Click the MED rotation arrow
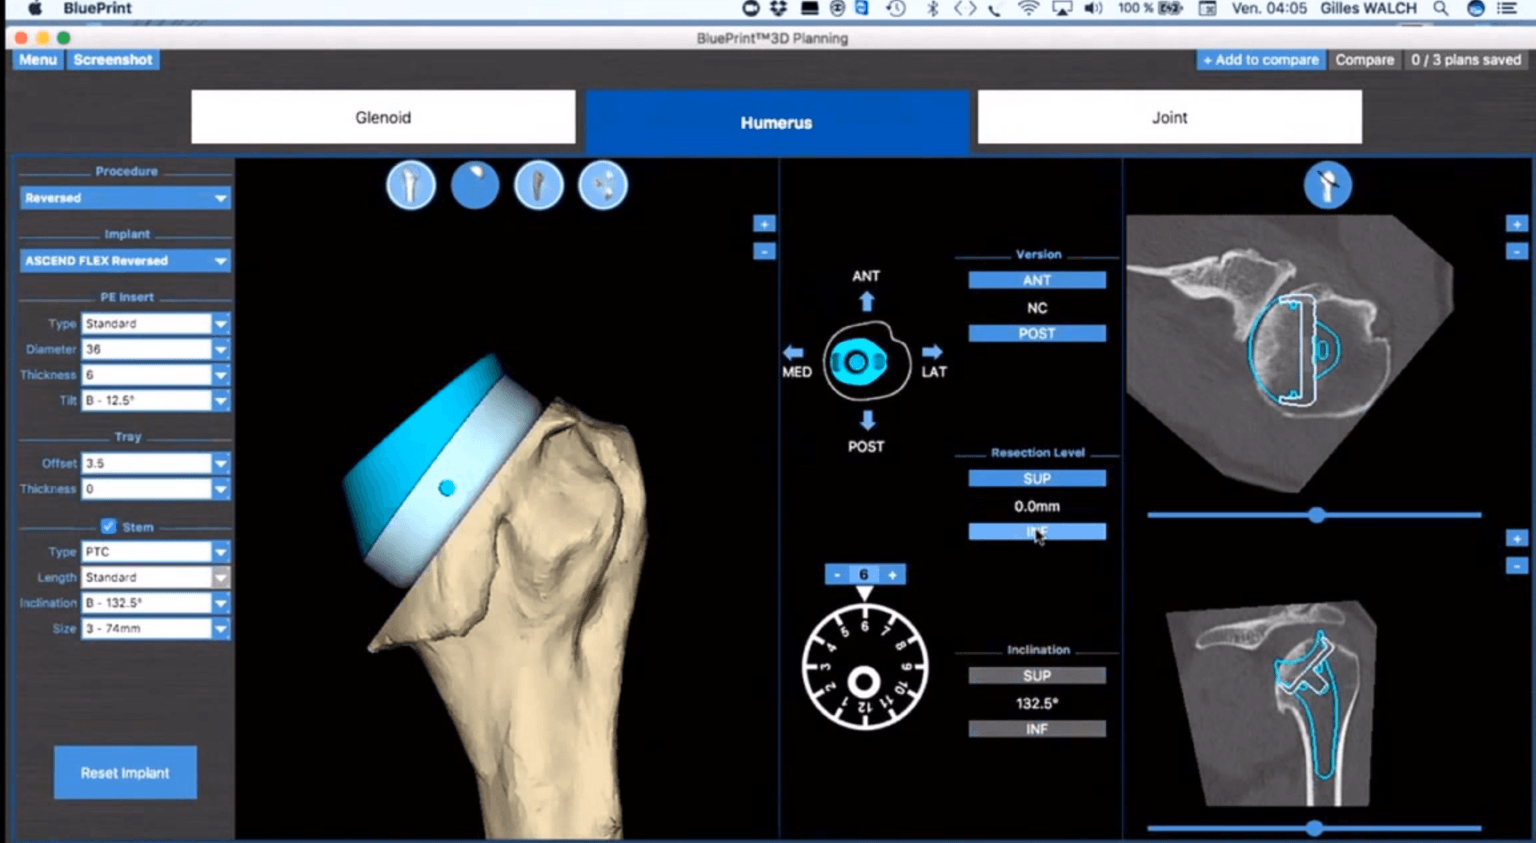The height and width of the screenshot is (843, 1536). pyautogui.click(x=793, y=352)
